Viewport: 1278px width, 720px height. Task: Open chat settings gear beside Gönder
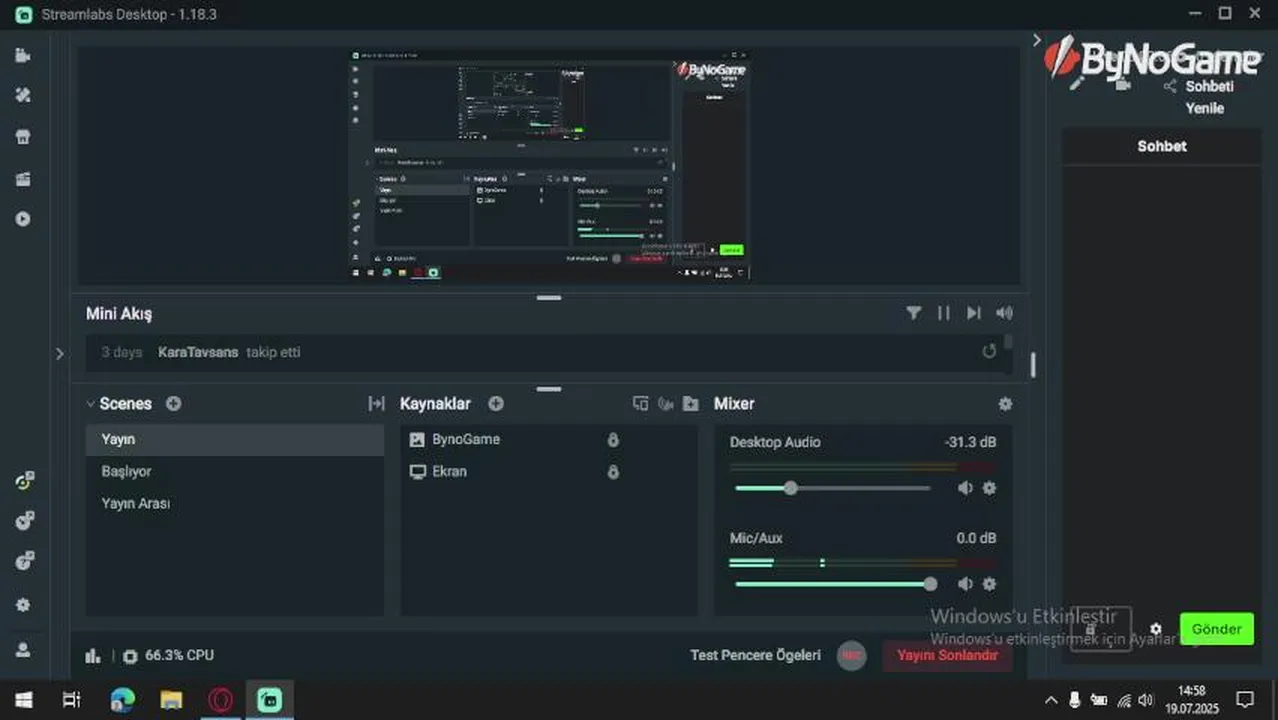(x=1155, y=629)
